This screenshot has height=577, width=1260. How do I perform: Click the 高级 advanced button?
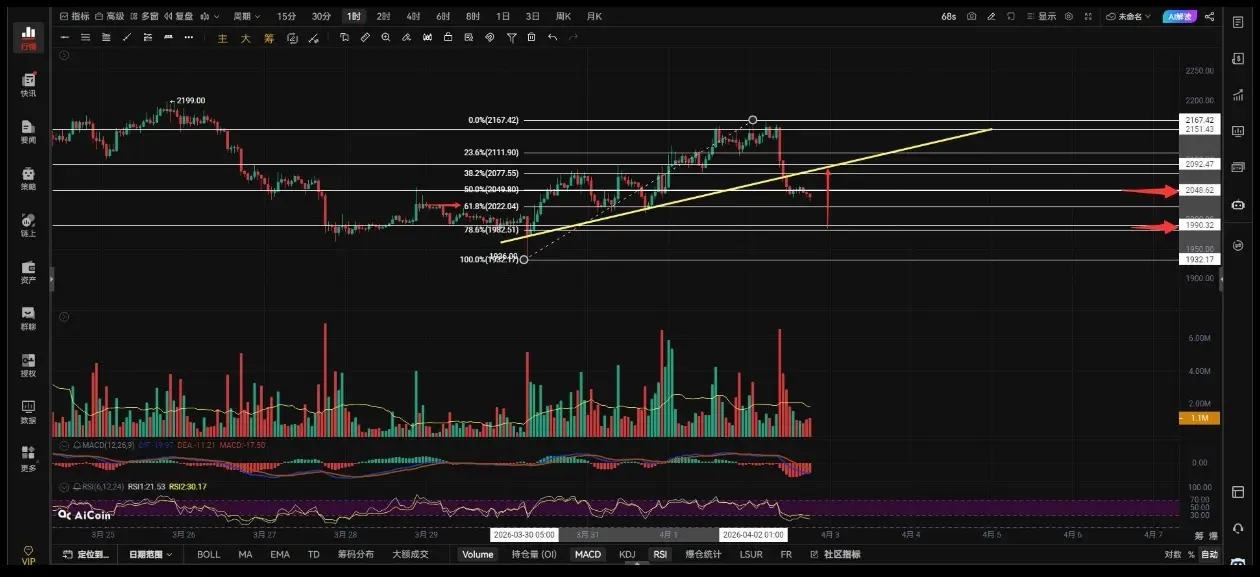[110, 16]
